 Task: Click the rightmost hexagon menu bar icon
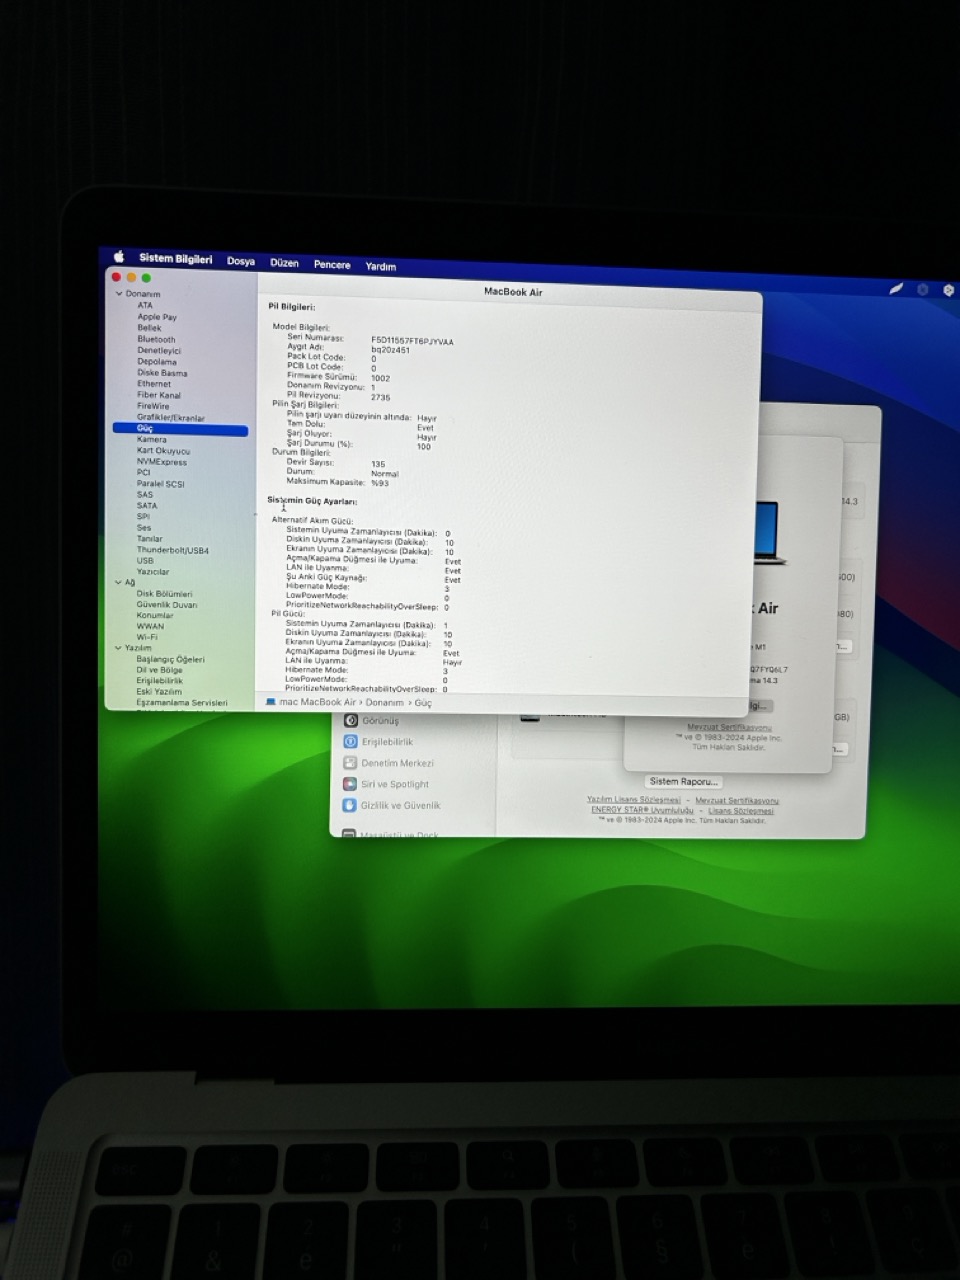tap(948, 290)
